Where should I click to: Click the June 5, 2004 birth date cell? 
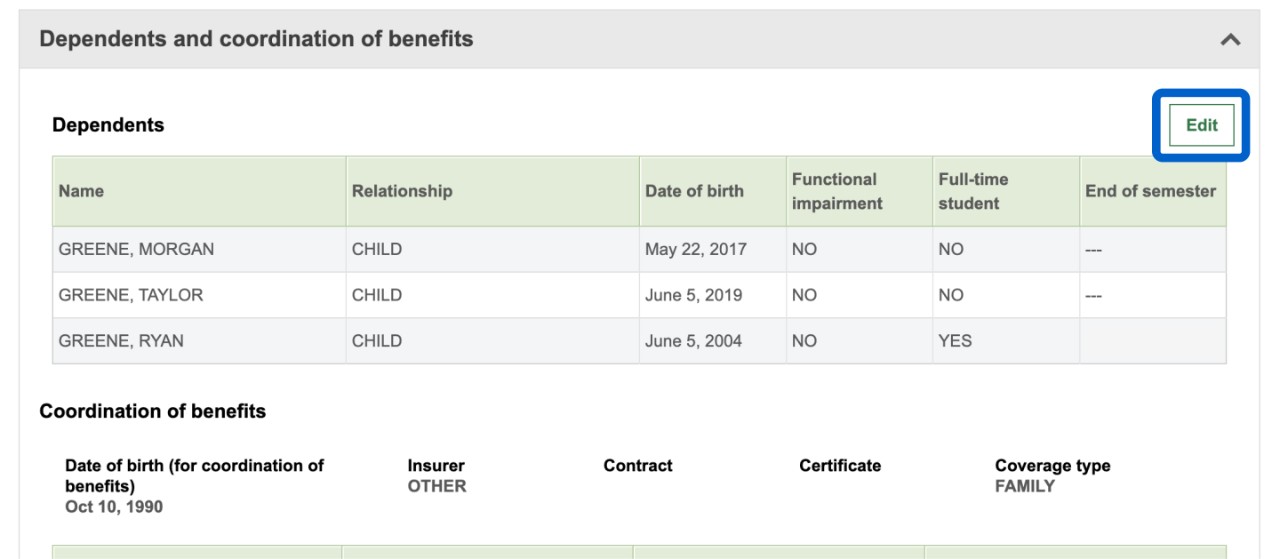(x=693, y=341)
